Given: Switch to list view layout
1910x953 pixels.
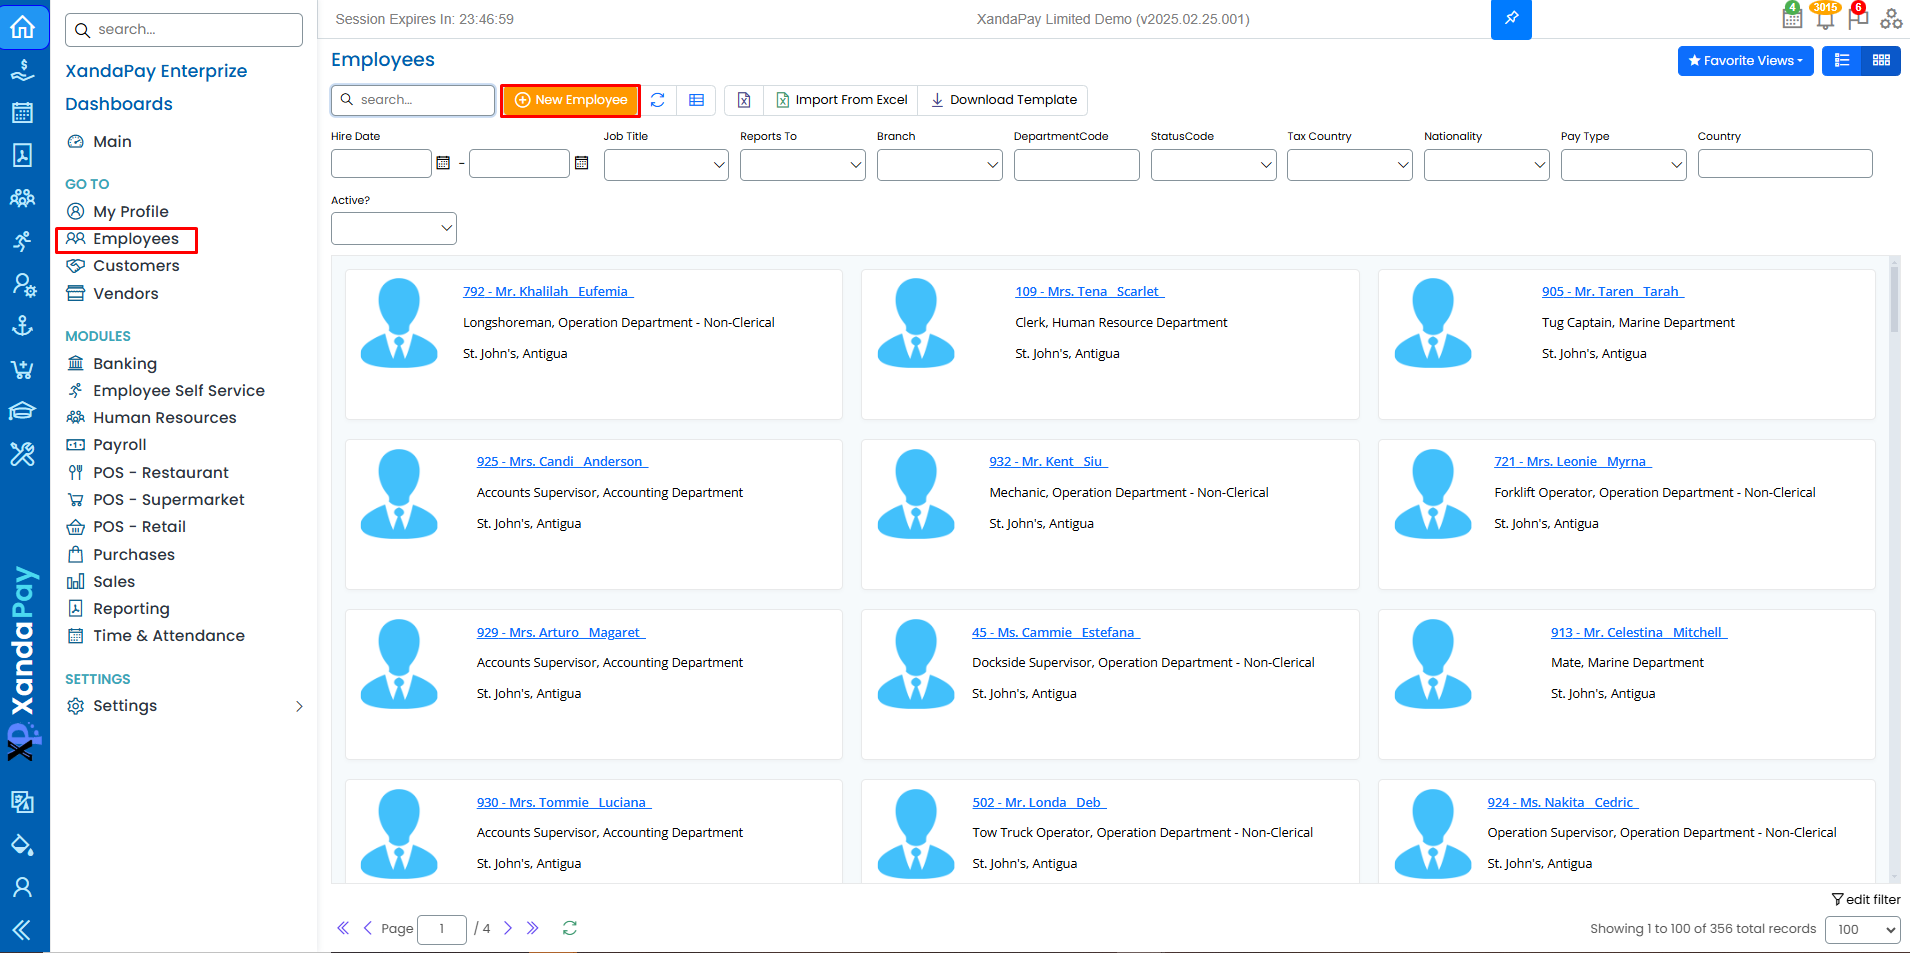Looking at the screenshot, I should tap(1842, 61).
